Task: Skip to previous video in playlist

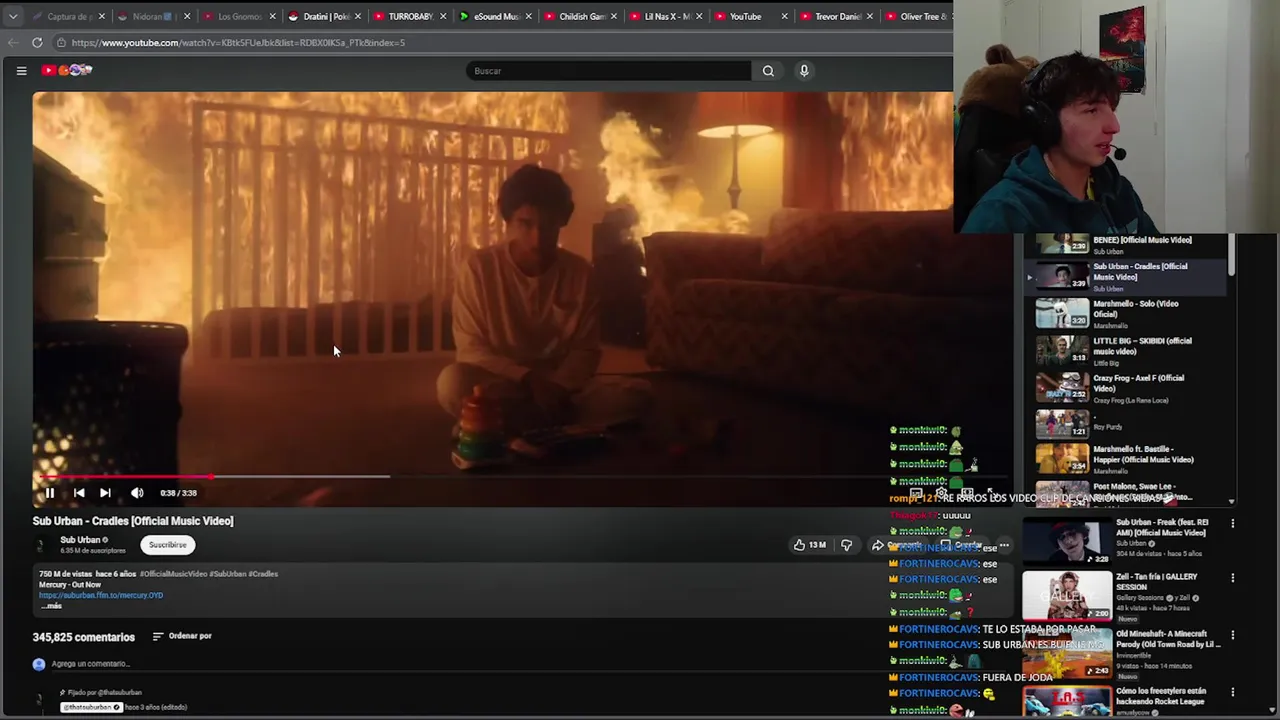Action: [x=78, y=492]
